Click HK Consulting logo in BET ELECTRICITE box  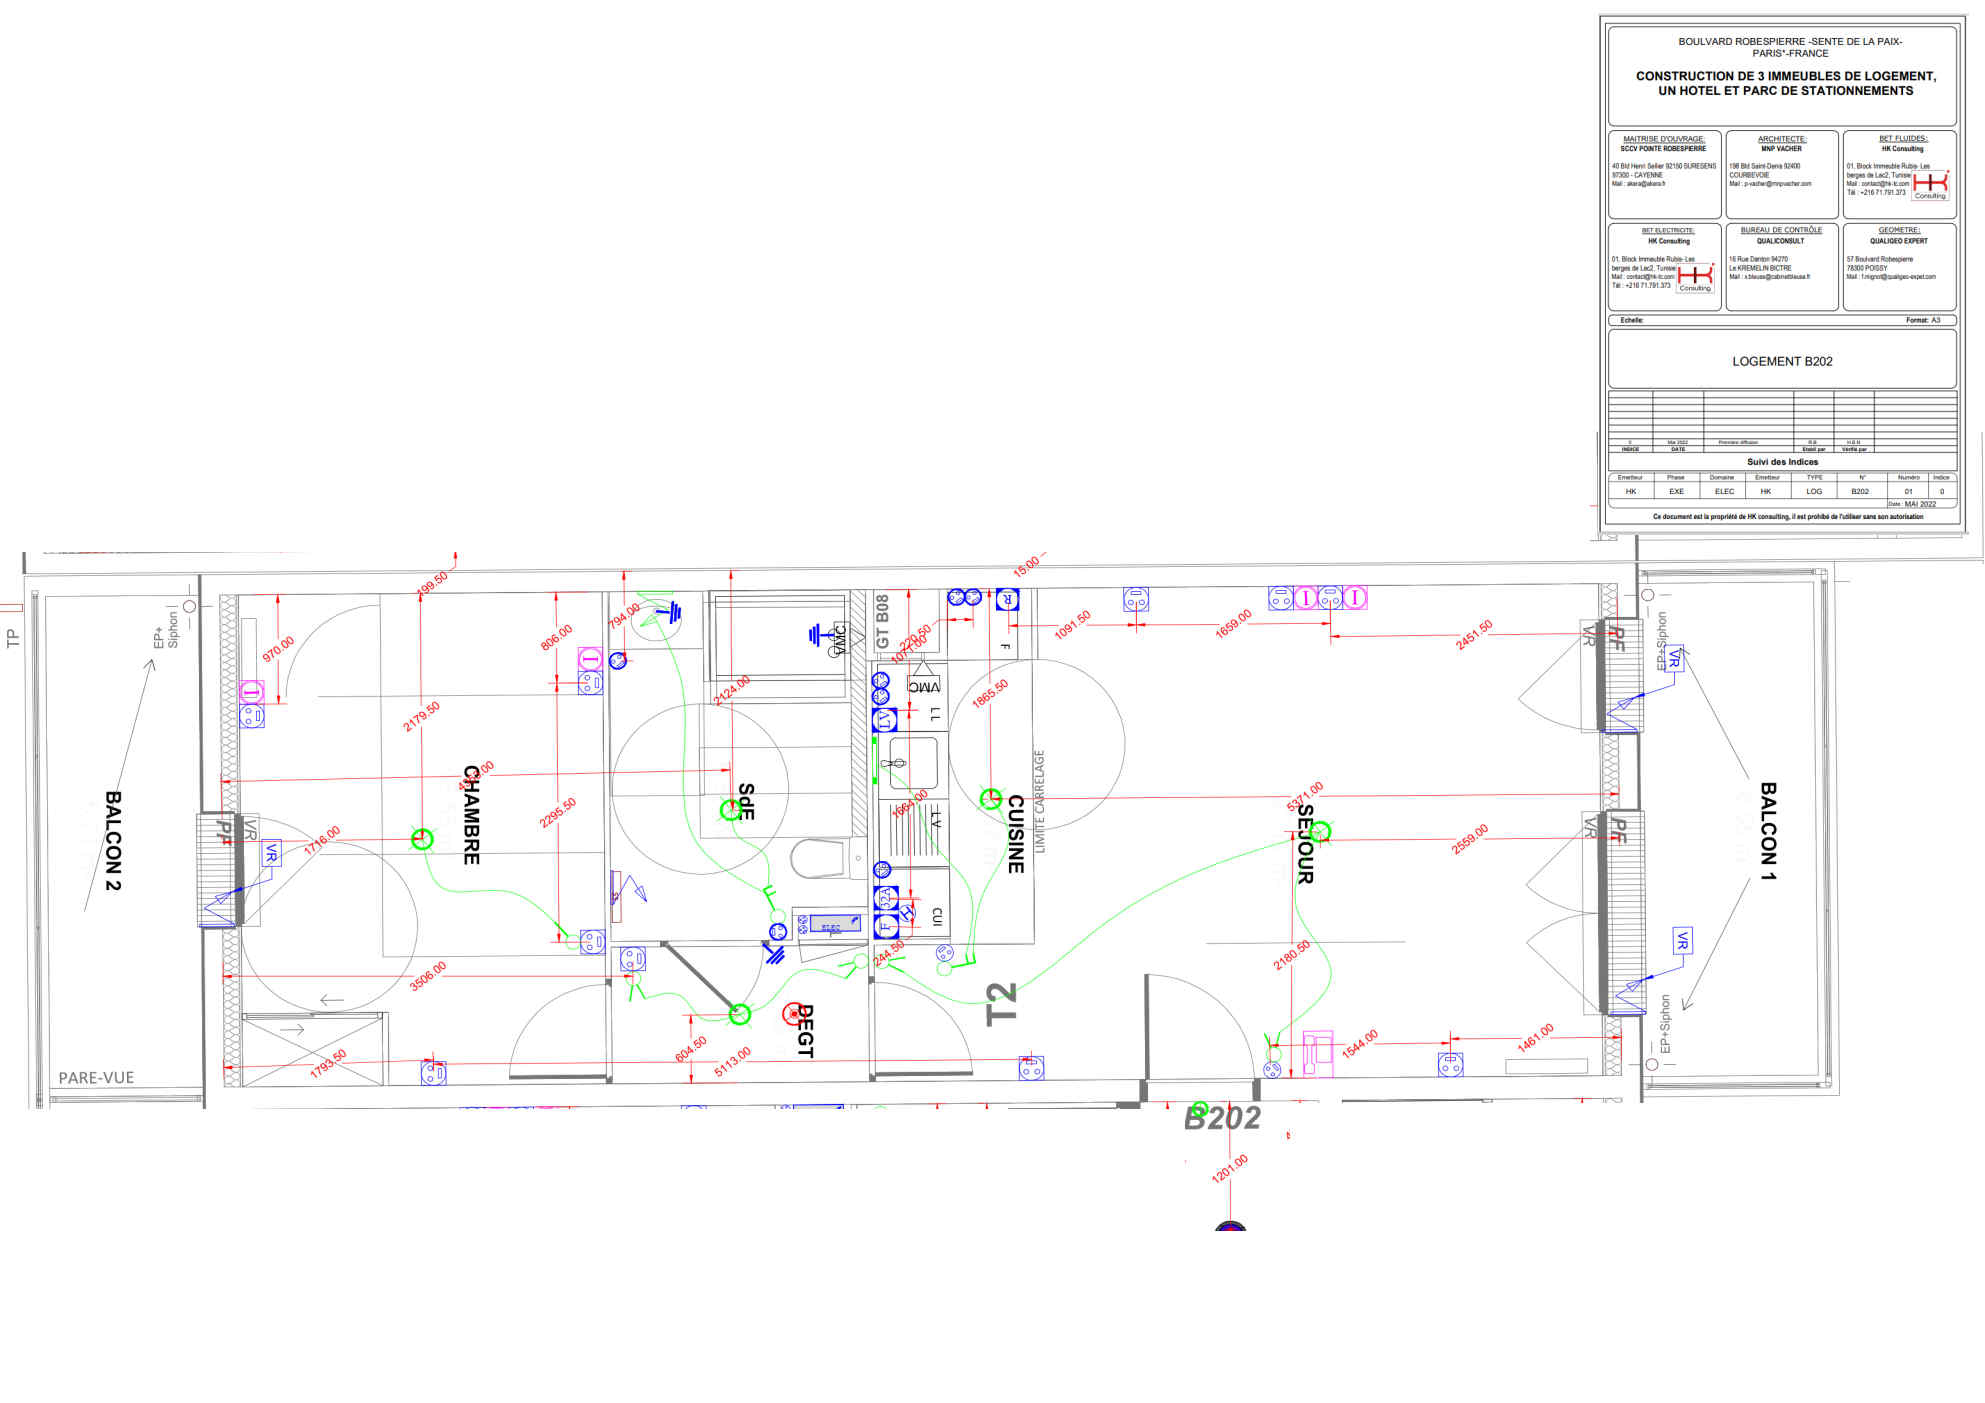1695,276
